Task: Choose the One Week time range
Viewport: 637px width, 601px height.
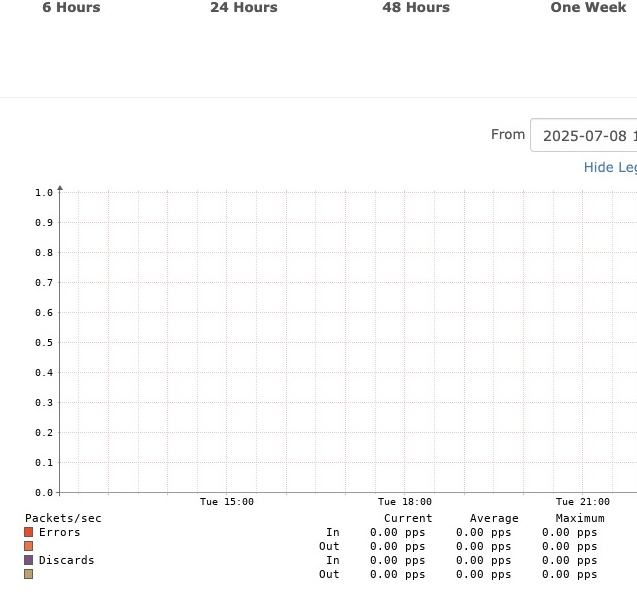Action: point(588,8)
